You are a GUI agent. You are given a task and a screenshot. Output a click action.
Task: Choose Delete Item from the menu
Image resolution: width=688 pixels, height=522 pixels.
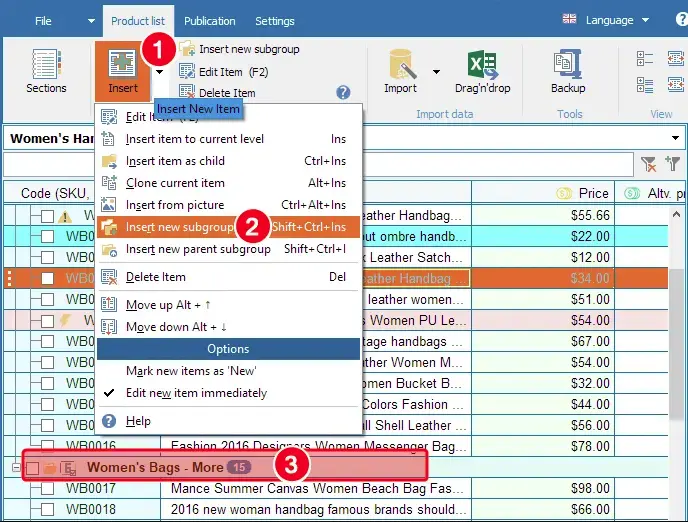(228, 277)
